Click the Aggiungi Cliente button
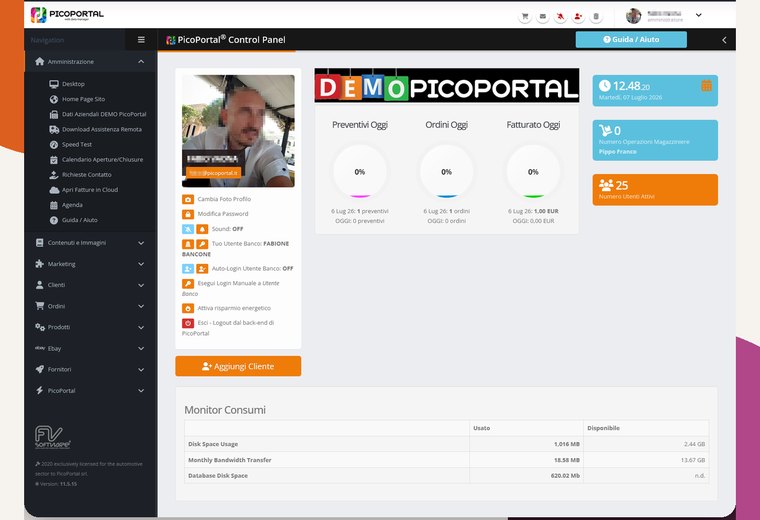The height and width of the screenshot is (520, 760). point(238,366)
